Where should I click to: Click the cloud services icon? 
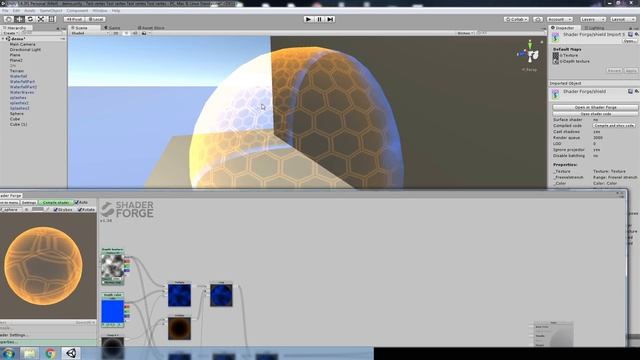(x=538, y=19)
